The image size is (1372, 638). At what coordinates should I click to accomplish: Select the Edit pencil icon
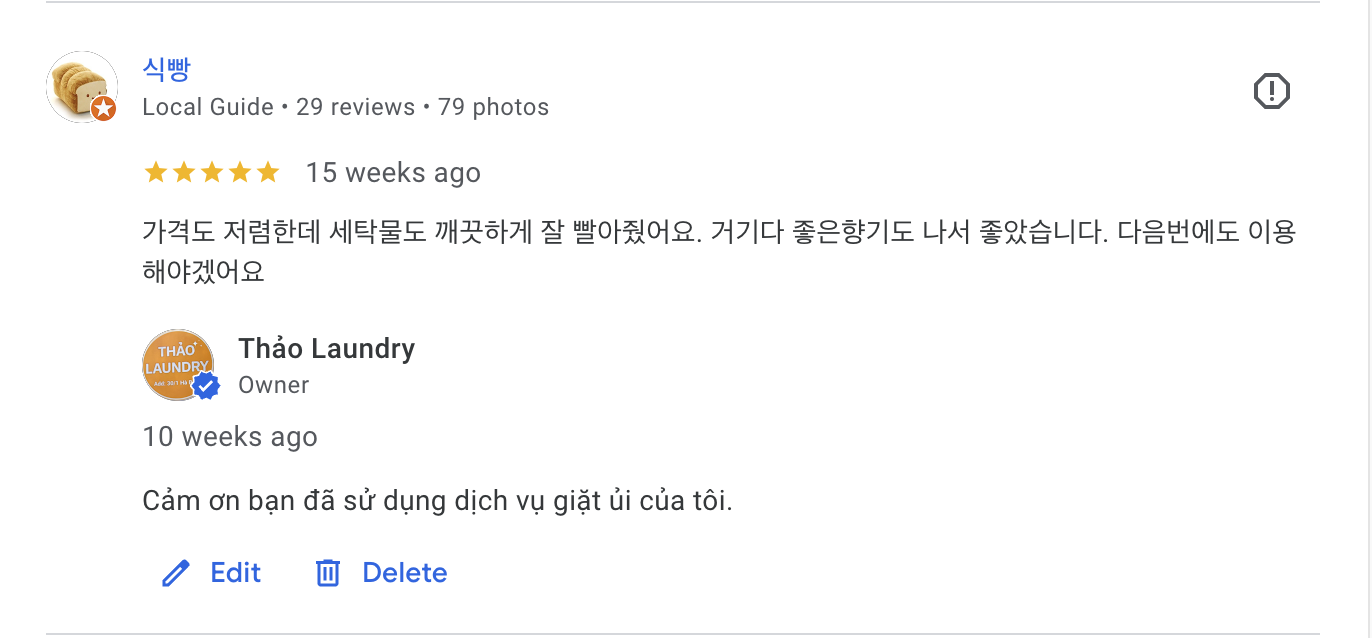click(x=176, y=572)
